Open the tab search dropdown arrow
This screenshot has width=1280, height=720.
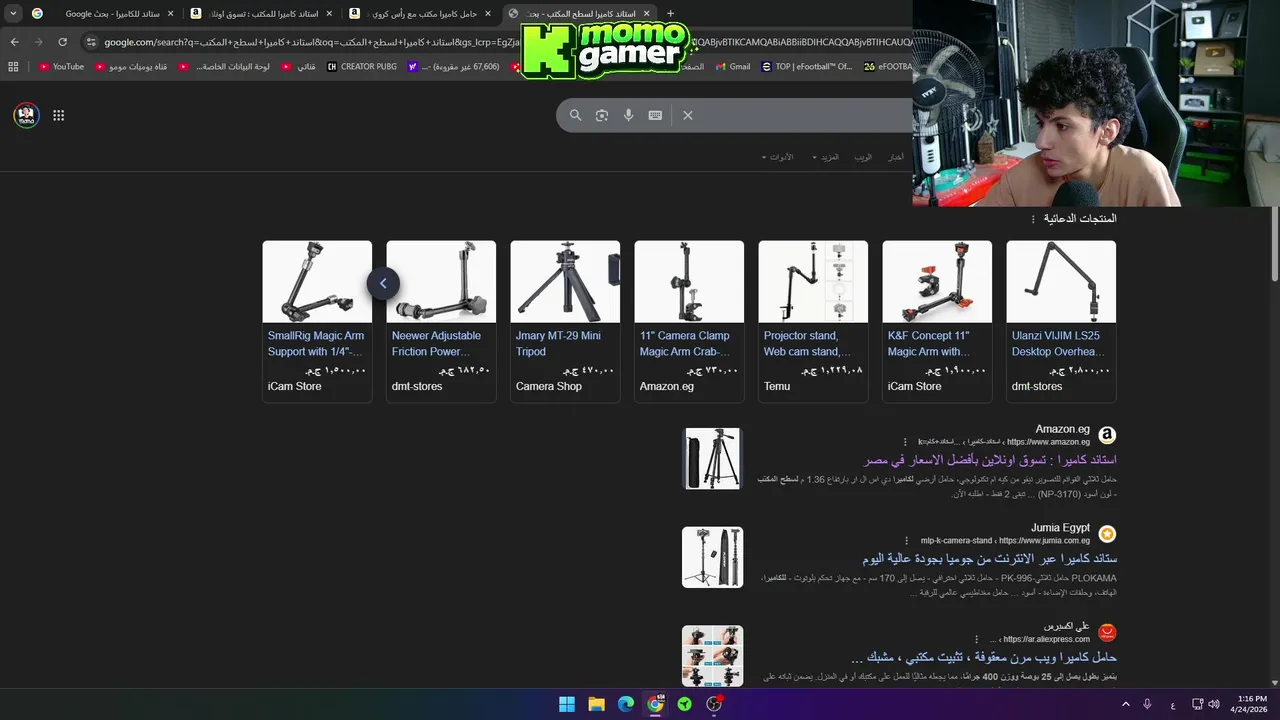[x=13, y=14]
